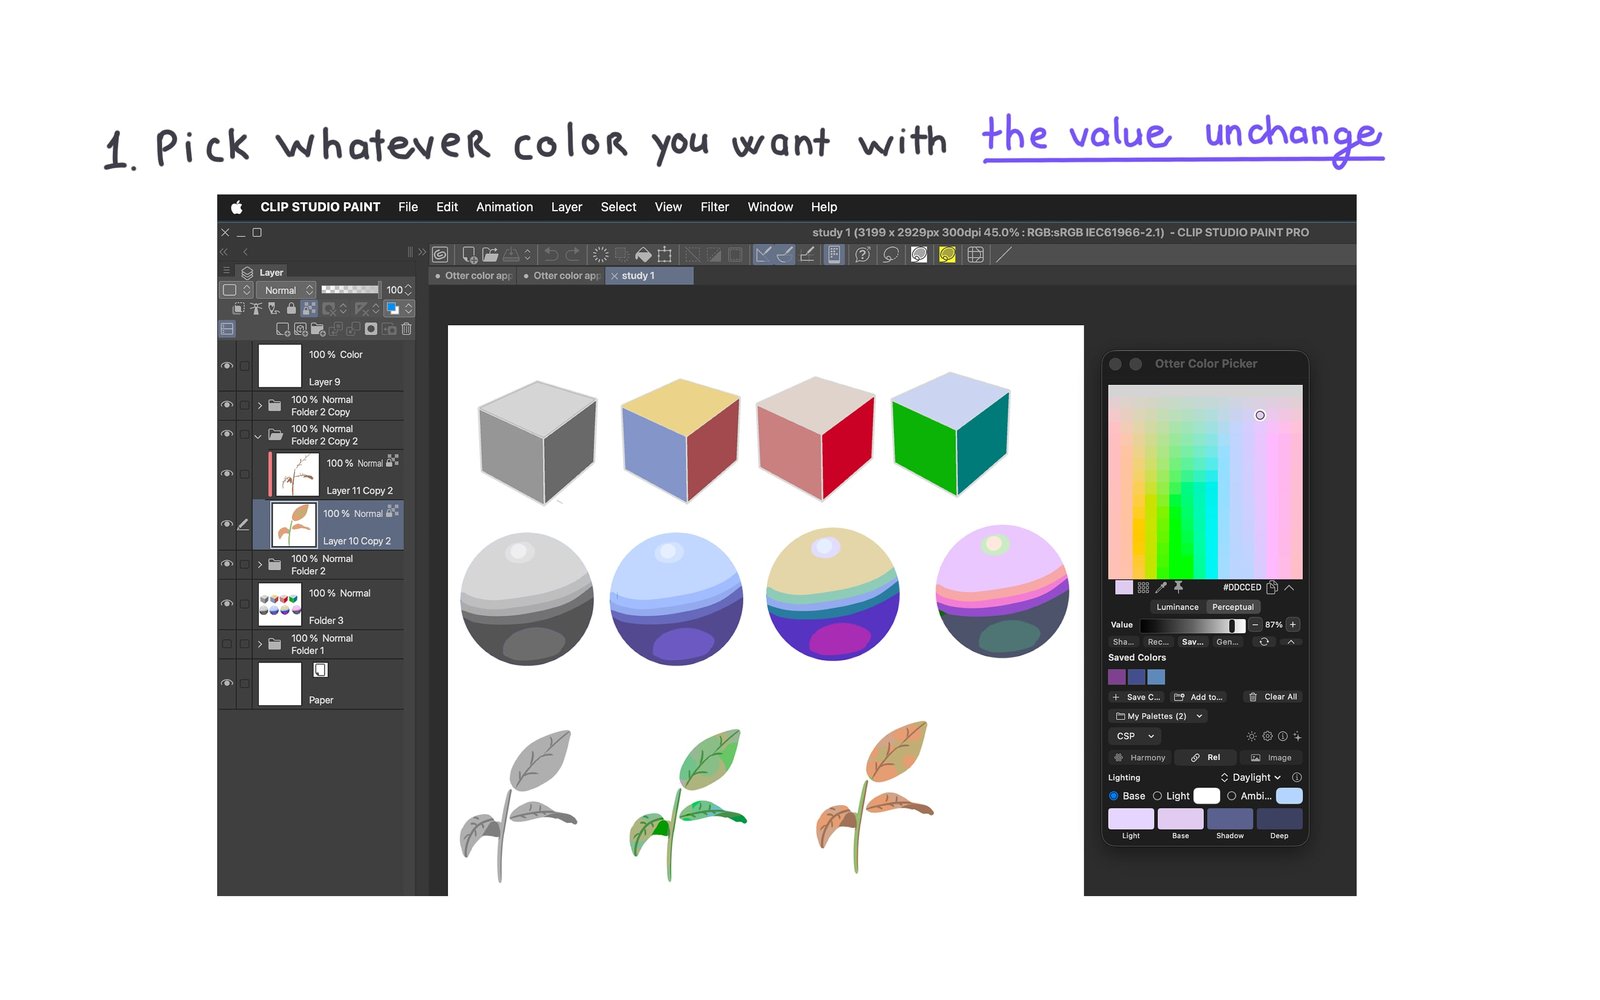The height and width of the screenshot is (1000, 1600).
Task: Click the New canvas toolbar icon
Action: [x=469, y=255]
